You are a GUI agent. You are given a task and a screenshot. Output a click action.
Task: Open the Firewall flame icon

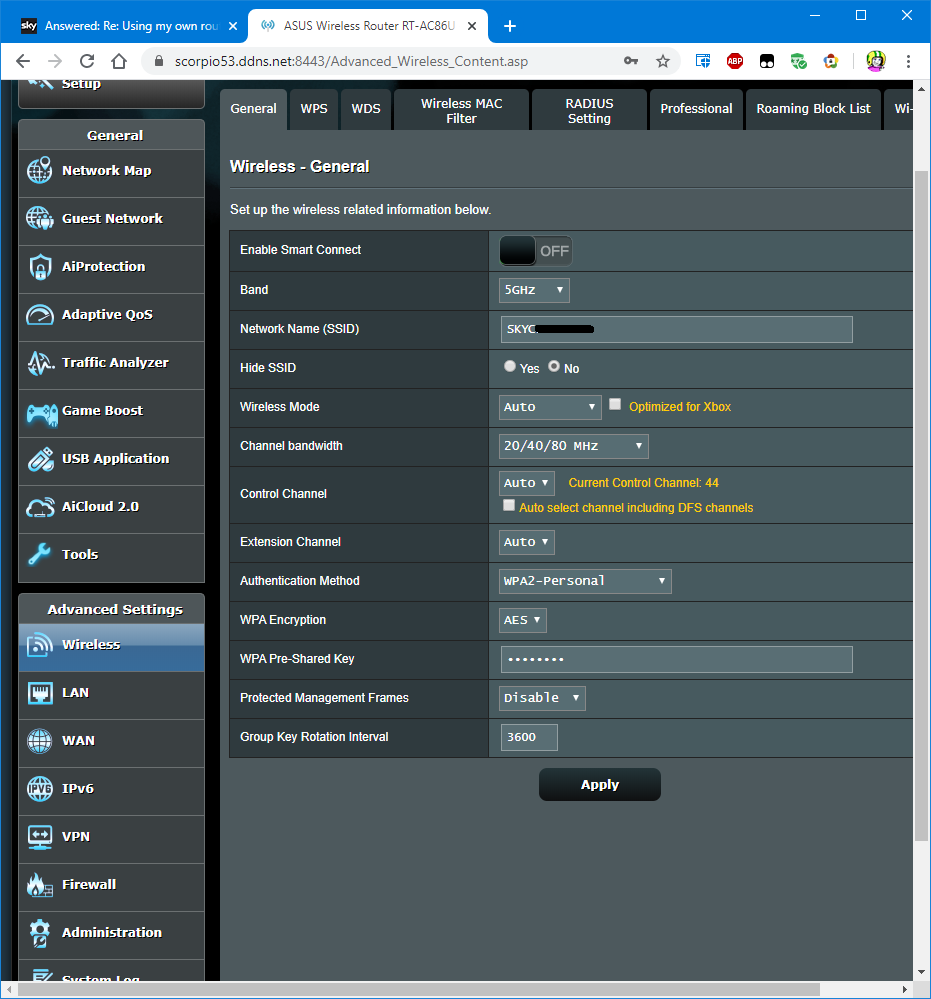pos(40,885)
